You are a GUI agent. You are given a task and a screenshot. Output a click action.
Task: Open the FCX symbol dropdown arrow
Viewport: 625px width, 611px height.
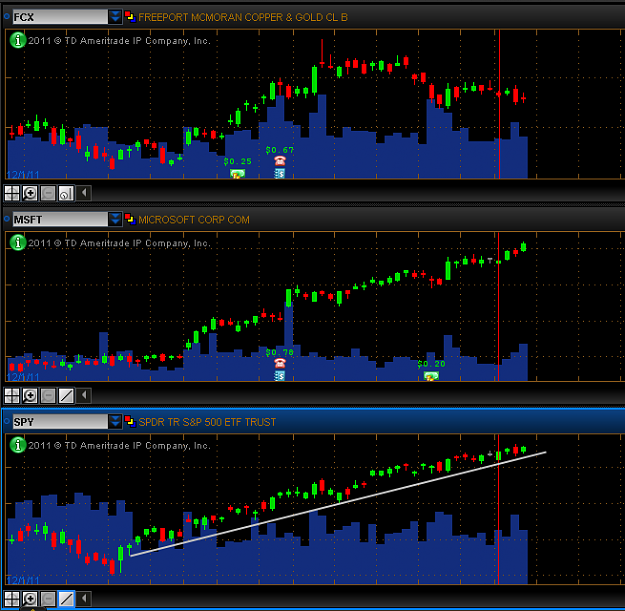click(x=115, y=17)
